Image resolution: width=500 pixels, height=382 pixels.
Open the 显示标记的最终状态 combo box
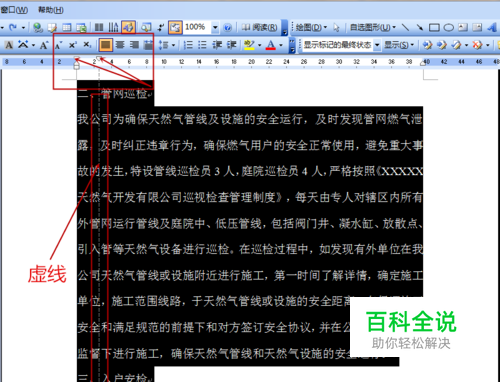[342, 45]
